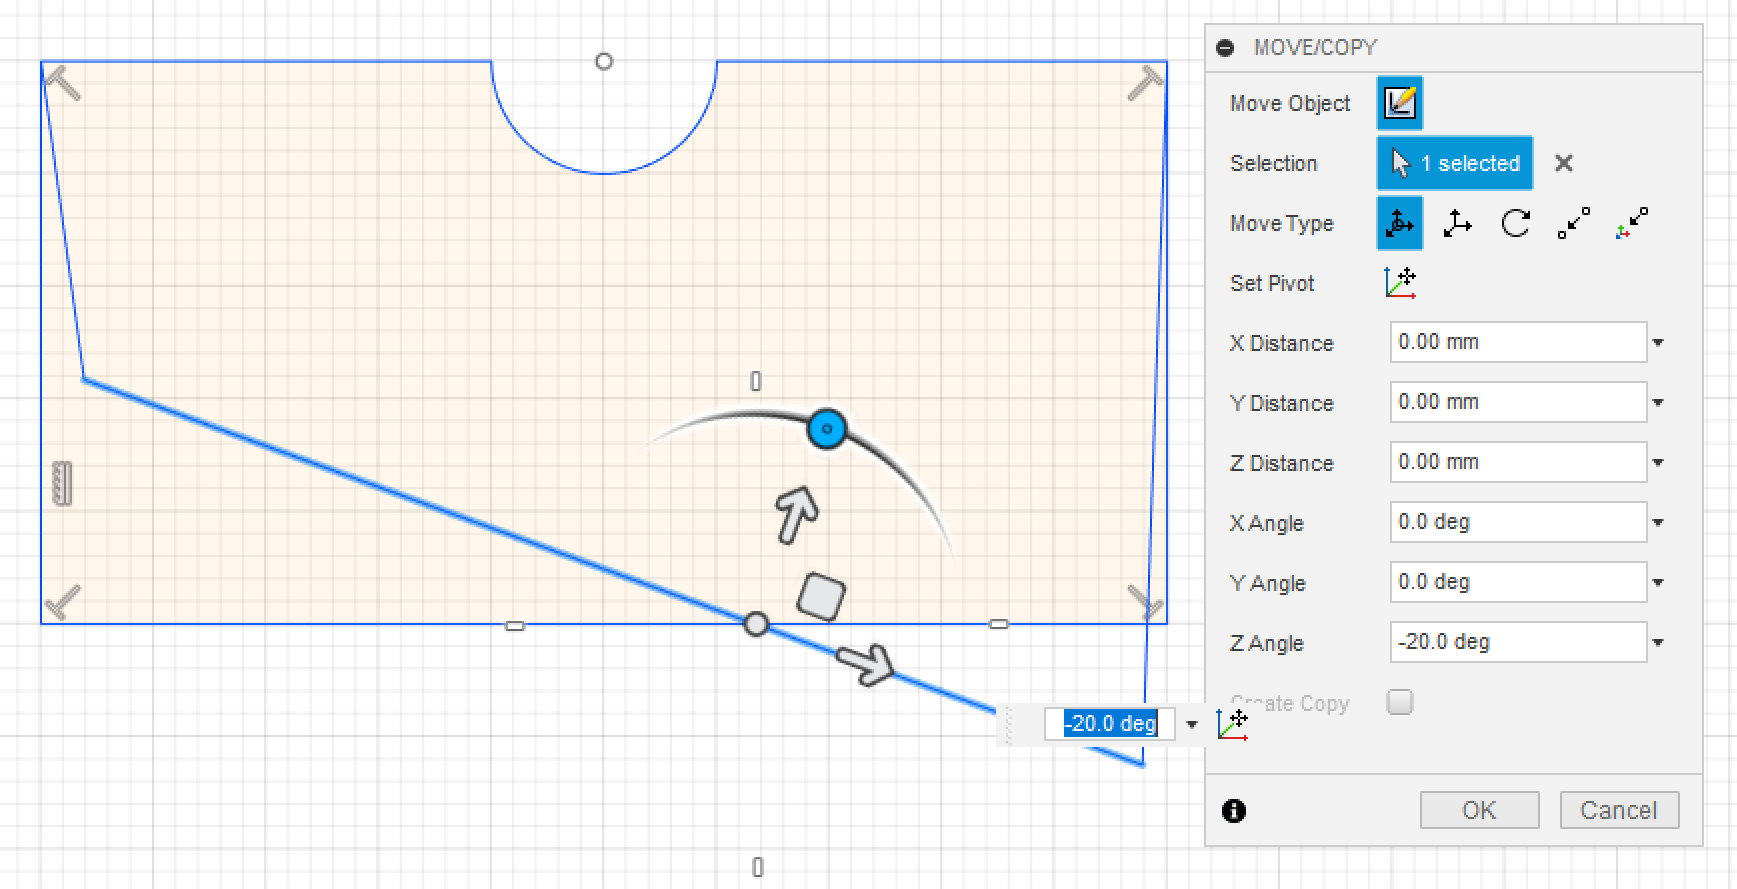1737x889 pixels.
Task: Click the OK button
Action: pos(1479,810)
